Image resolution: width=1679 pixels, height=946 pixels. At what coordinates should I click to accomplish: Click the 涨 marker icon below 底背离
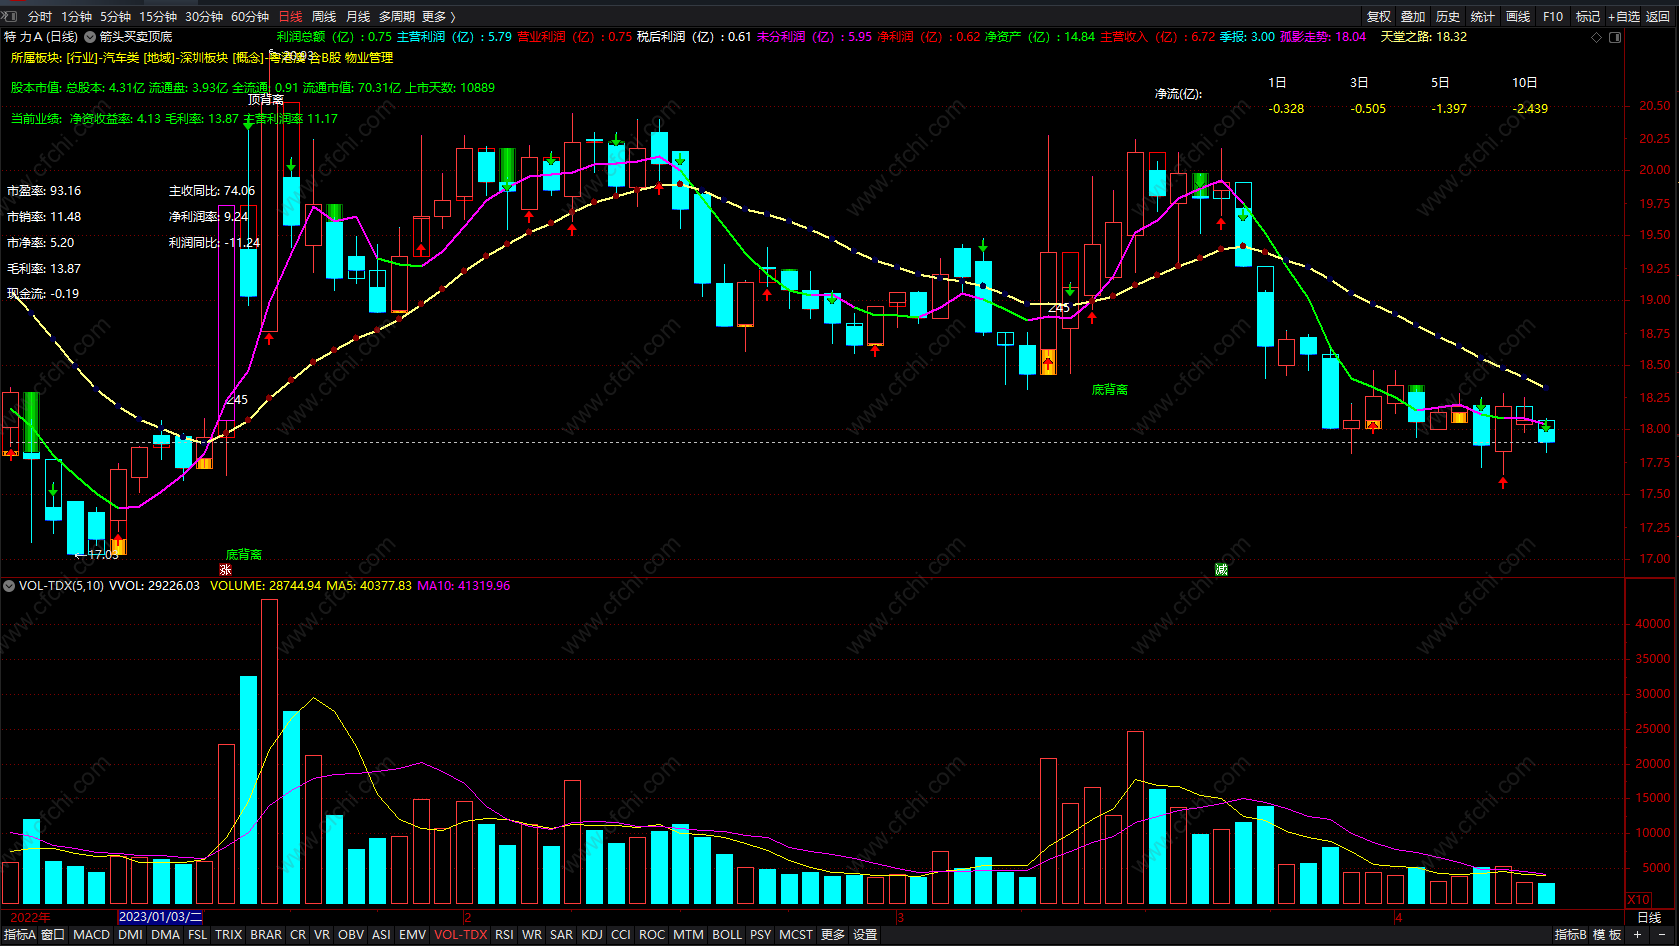(x=225, y=570)
